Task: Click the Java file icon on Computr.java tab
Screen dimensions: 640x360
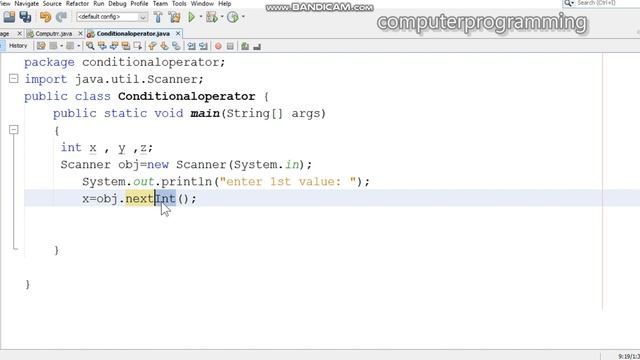Action: 30,33
